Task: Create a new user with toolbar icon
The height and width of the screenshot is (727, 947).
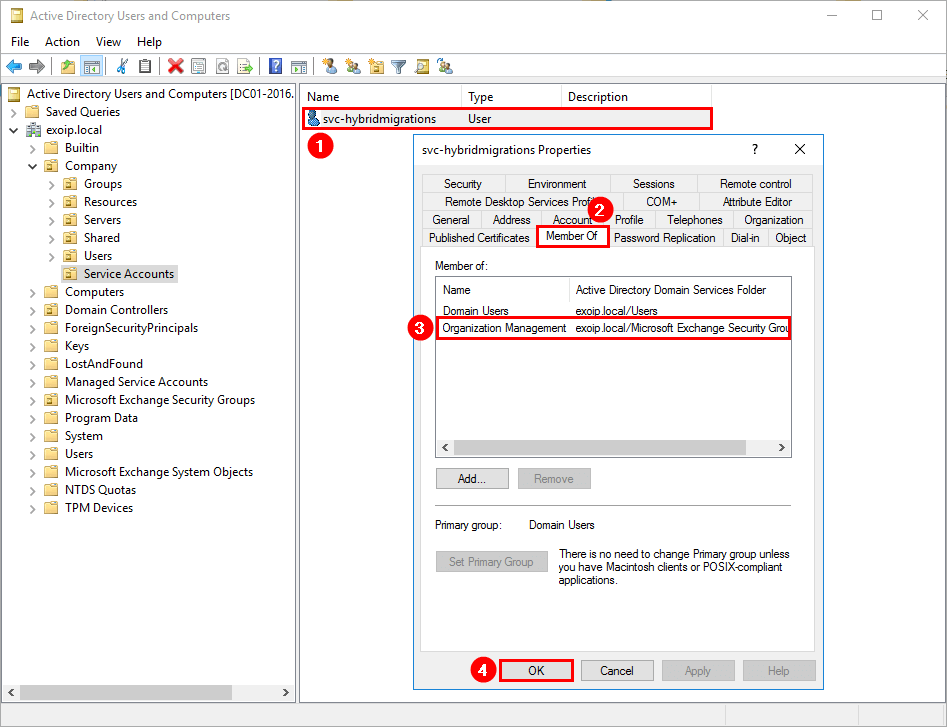Action: tap(330, 66)
